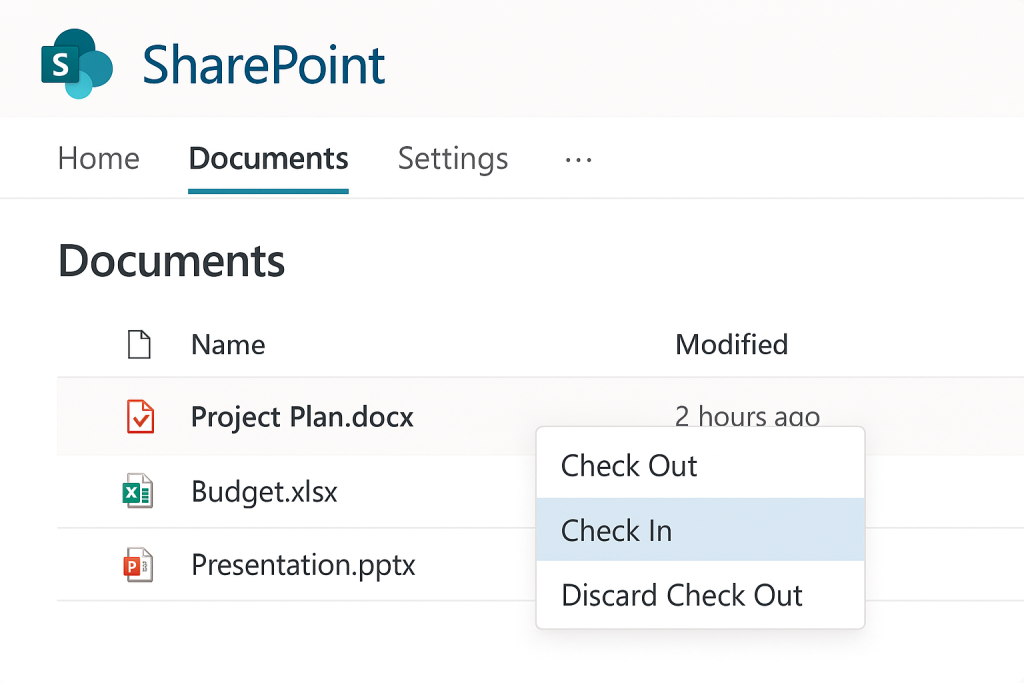Click the Excel icon beside Budget.xlsx

[x=137, y=492]
